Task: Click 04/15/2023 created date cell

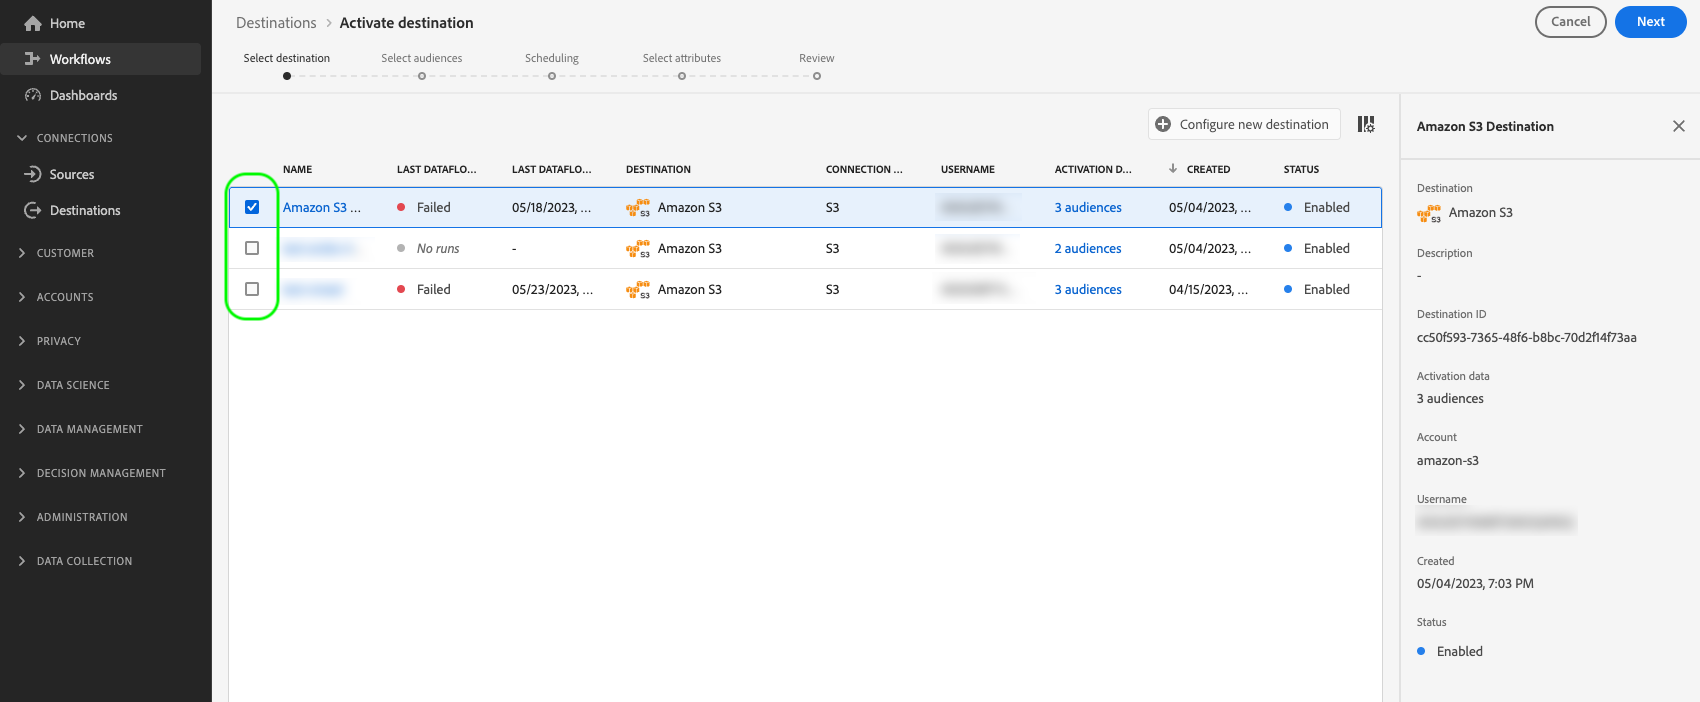Action: pyautogui.click(x=1208, y=289)
